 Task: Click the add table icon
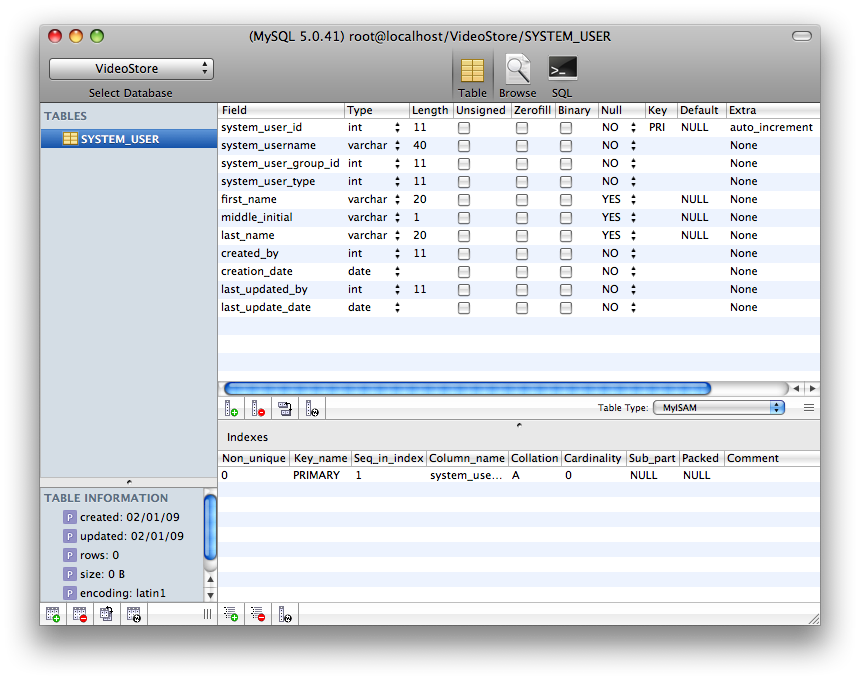(53, 614)
